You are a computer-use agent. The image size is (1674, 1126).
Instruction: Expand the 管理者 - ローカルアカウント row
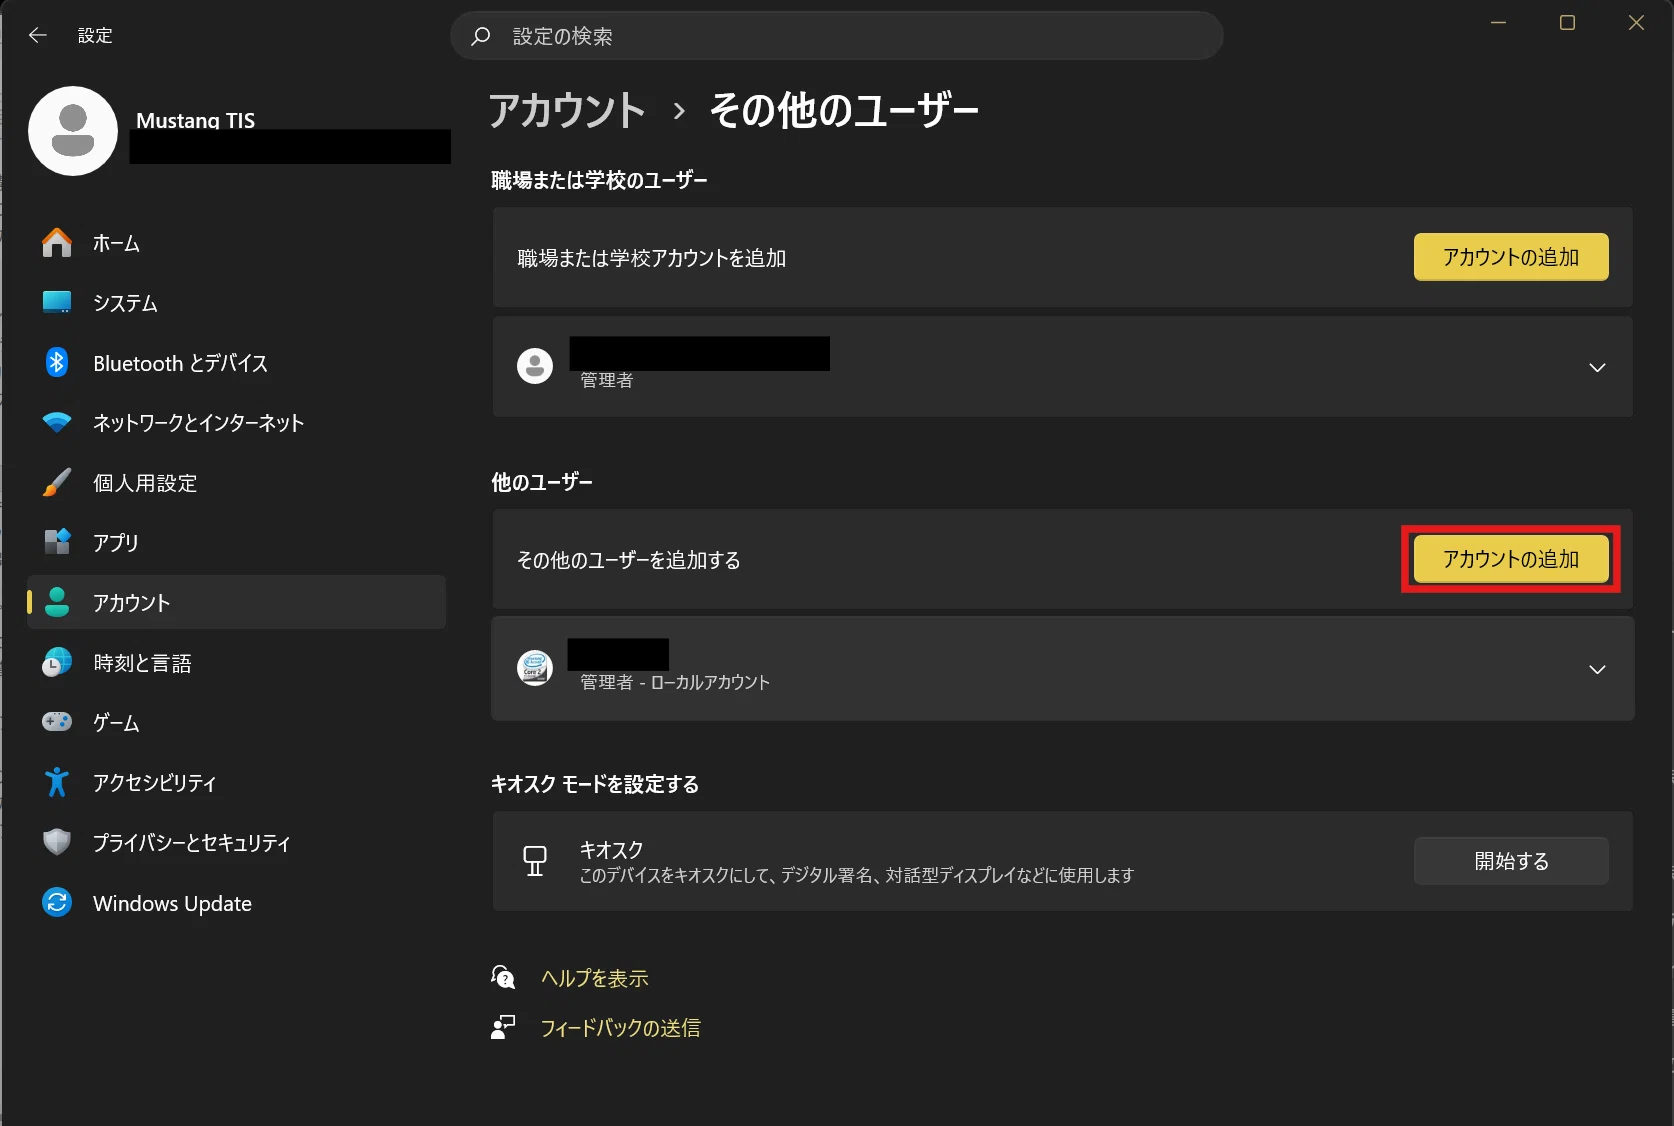(1597, 669)
